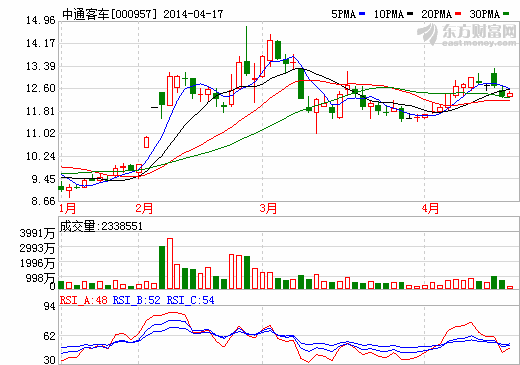Click the date 2014-04-17 in header
The image size is (520, 365).
click(x=193, y=14)
